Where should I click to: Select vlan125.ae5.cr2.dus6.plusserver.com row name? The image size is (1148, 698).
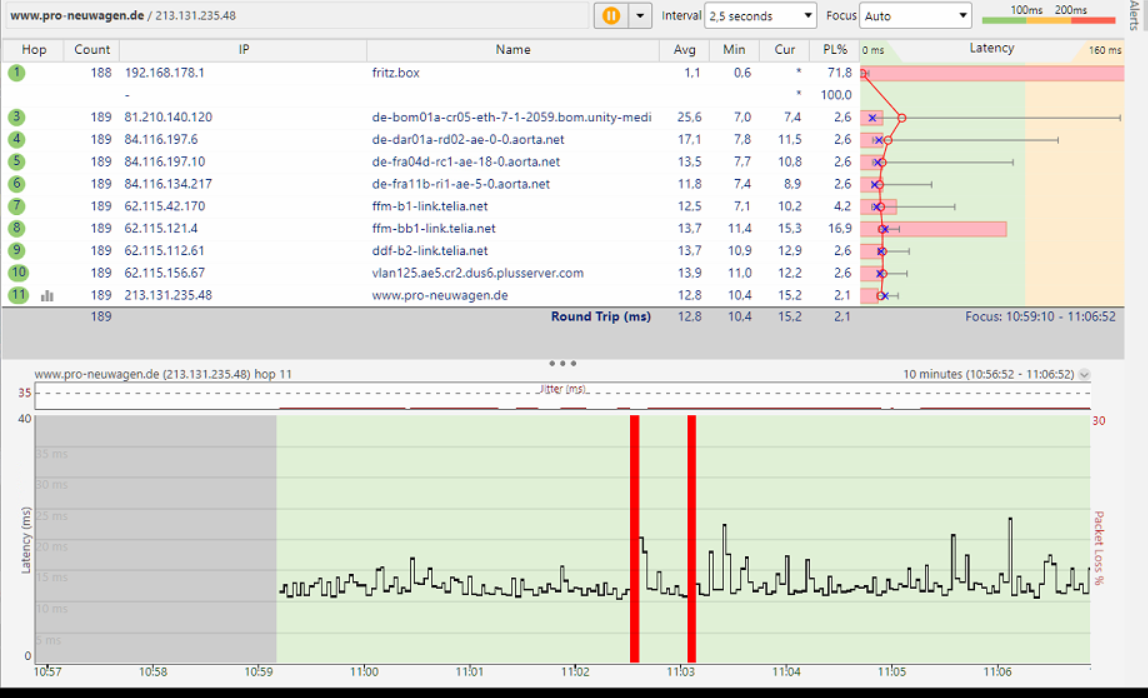point(477,272)
